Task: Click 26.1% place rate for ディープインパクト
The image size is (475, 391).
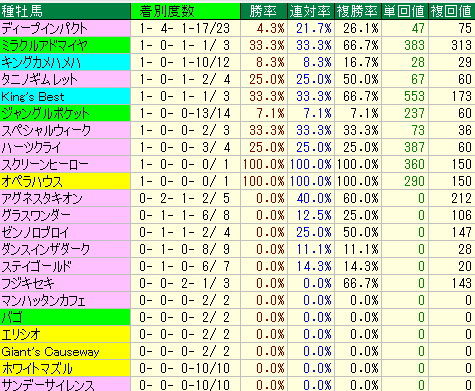Action: coord(361,28)
